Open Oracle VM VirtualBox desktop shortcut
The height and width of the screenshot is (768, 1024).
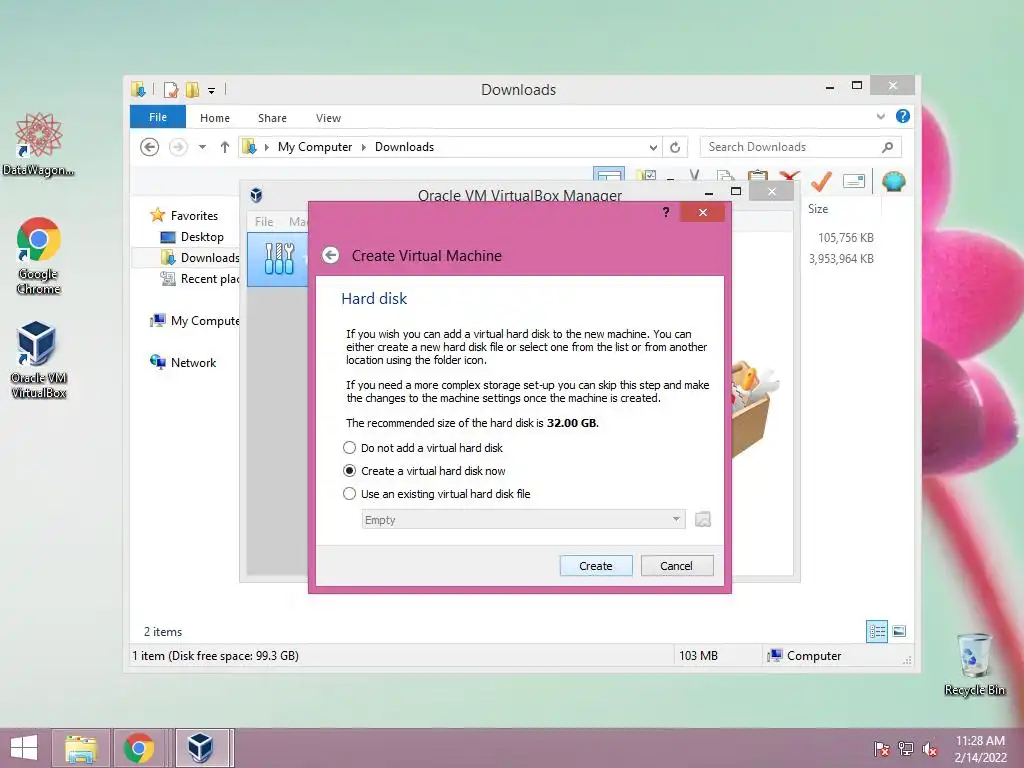pyautogui.click(x=39, y=360)
